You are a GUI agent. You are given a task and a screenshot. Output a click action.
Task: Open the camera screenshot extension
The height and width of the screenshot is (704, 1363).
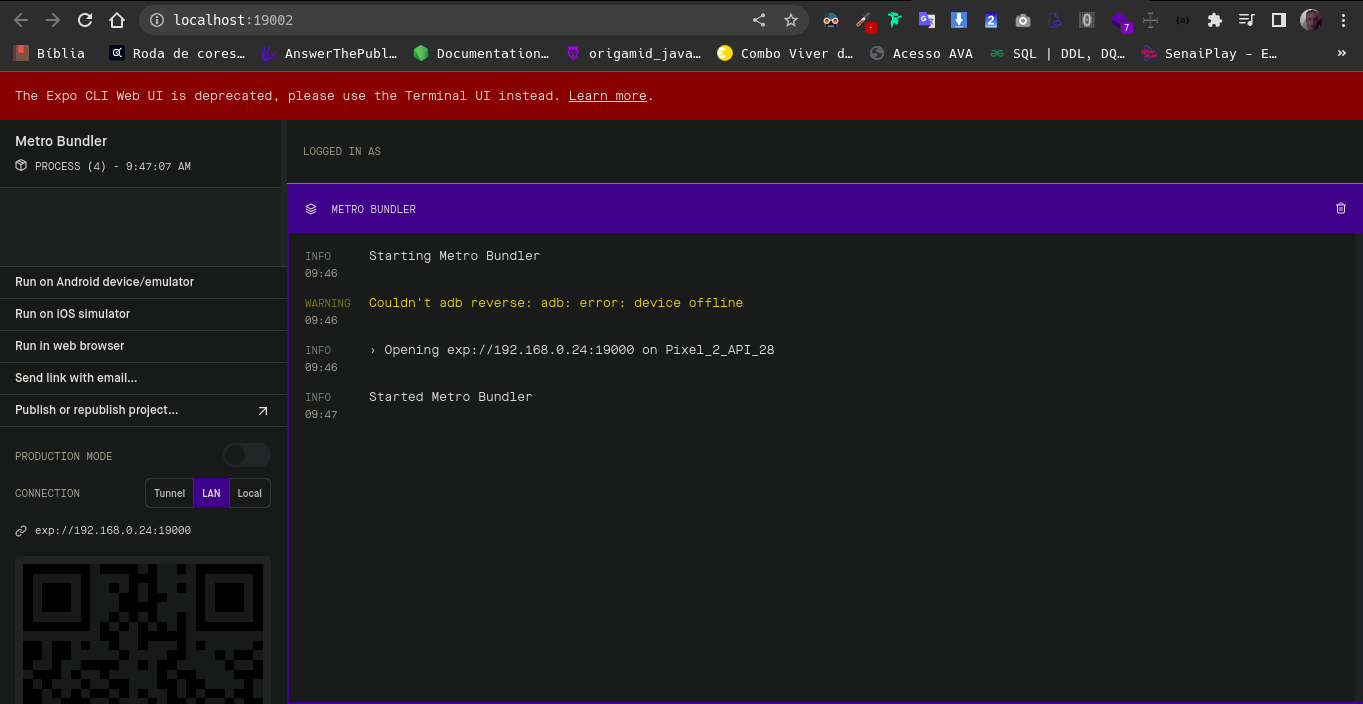[1023, 20]
